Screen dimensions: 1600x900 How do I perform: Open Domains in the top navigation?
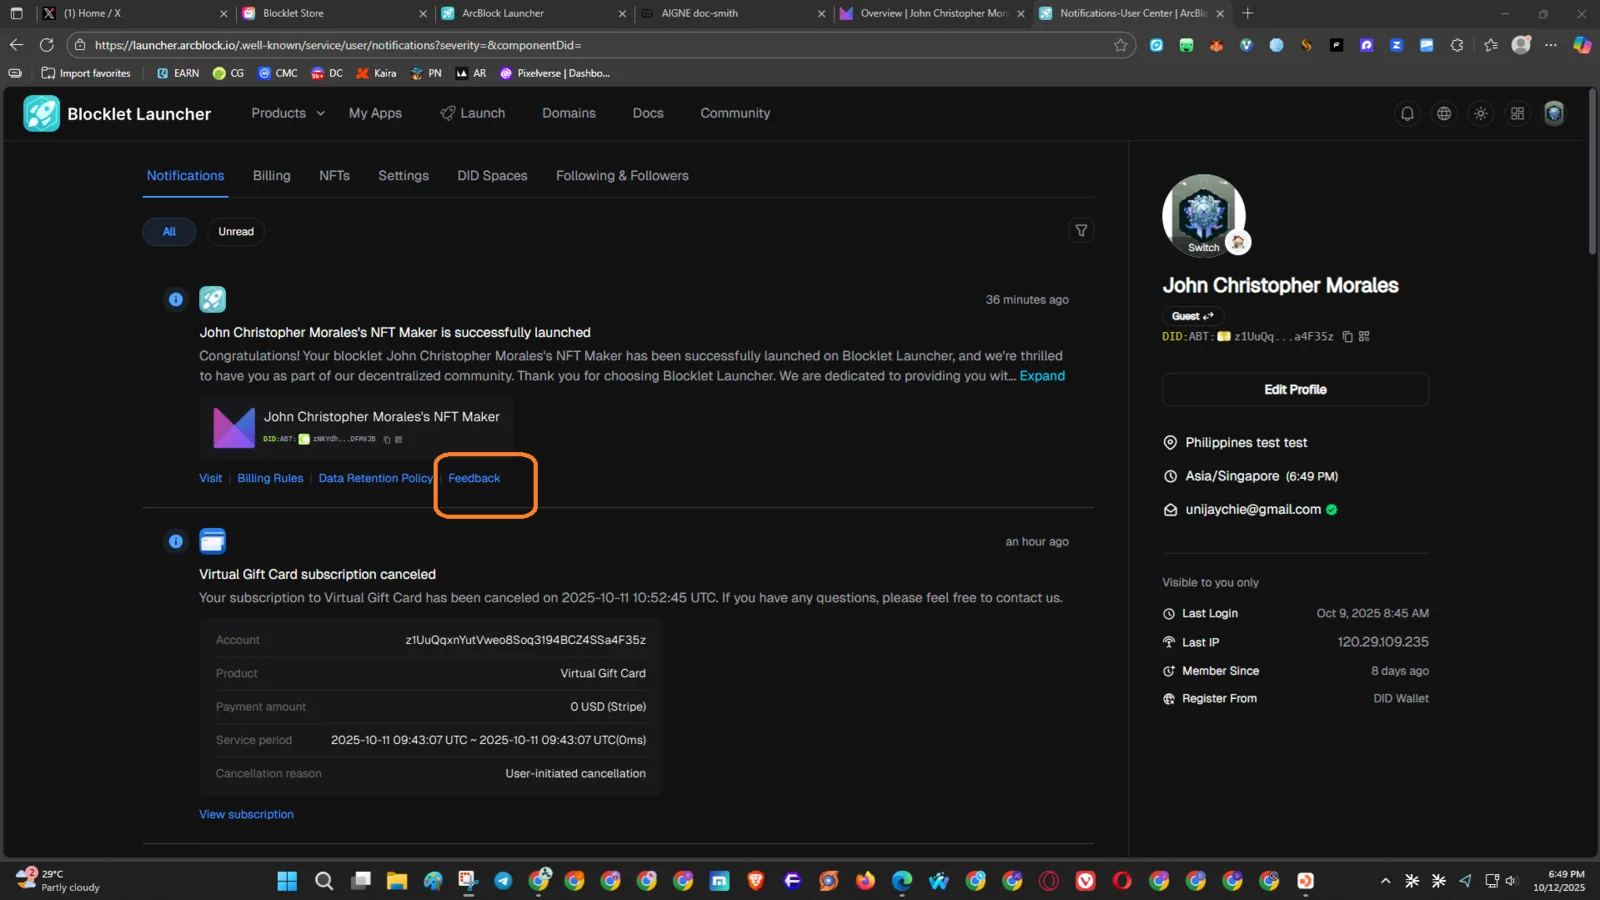(569, 114)
